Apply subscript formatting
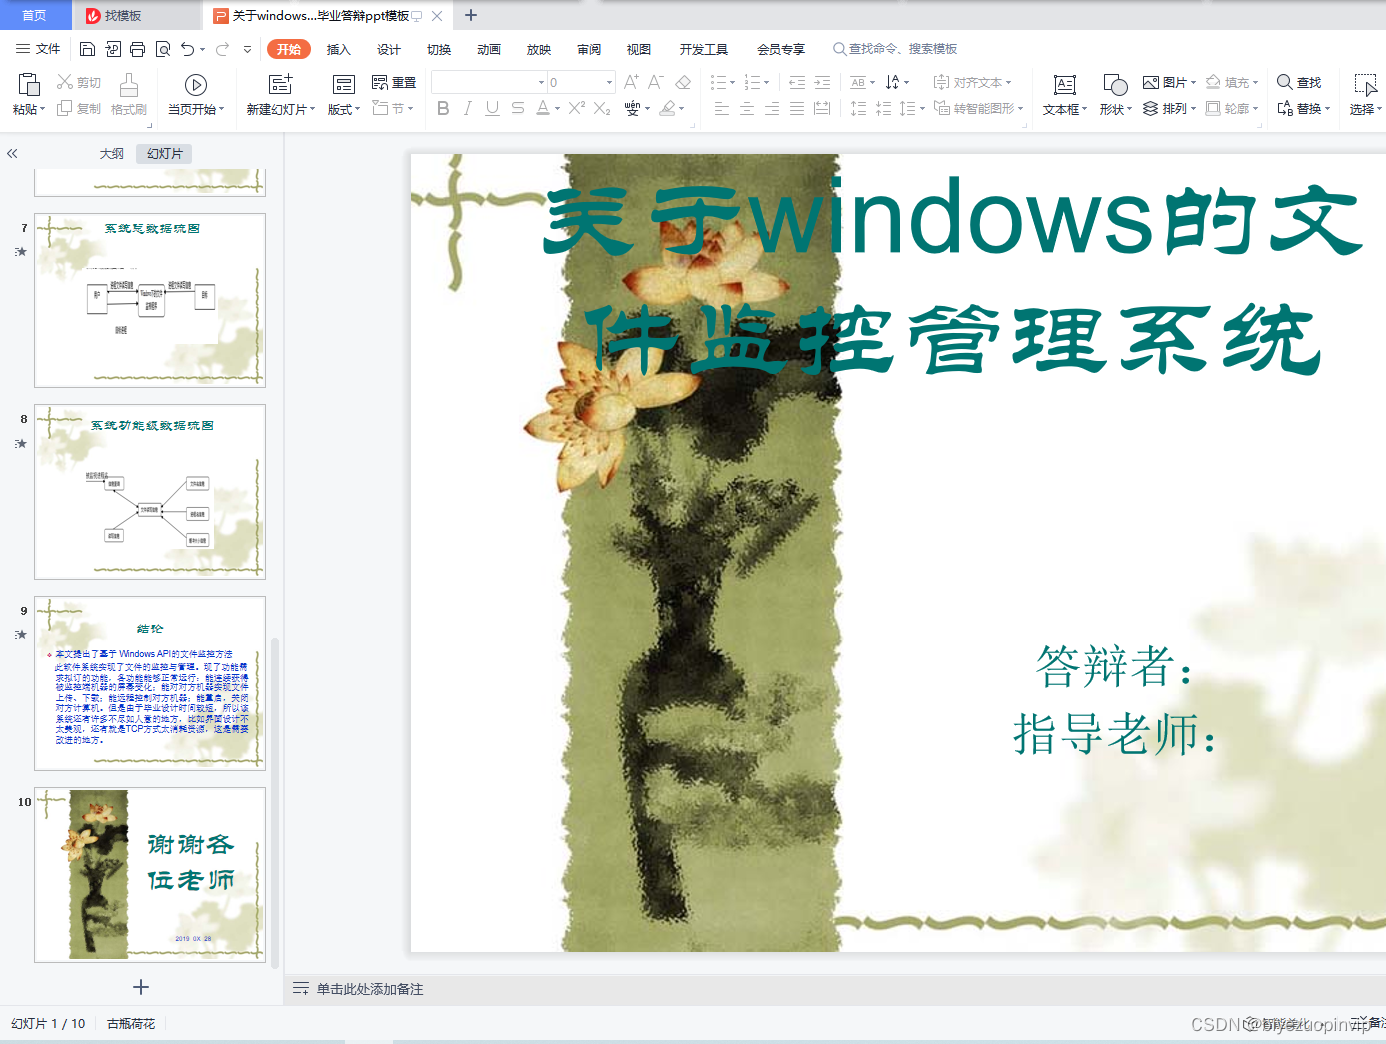The image size is (1386, 1044). pyautogui.click(x=602, y=108)
